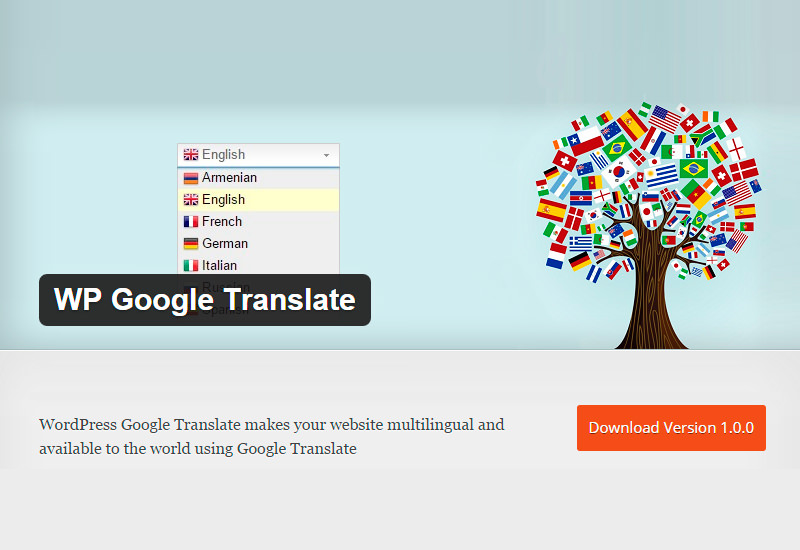
Task: Click UK flag in highlighted English row
Action: point(191,199)
